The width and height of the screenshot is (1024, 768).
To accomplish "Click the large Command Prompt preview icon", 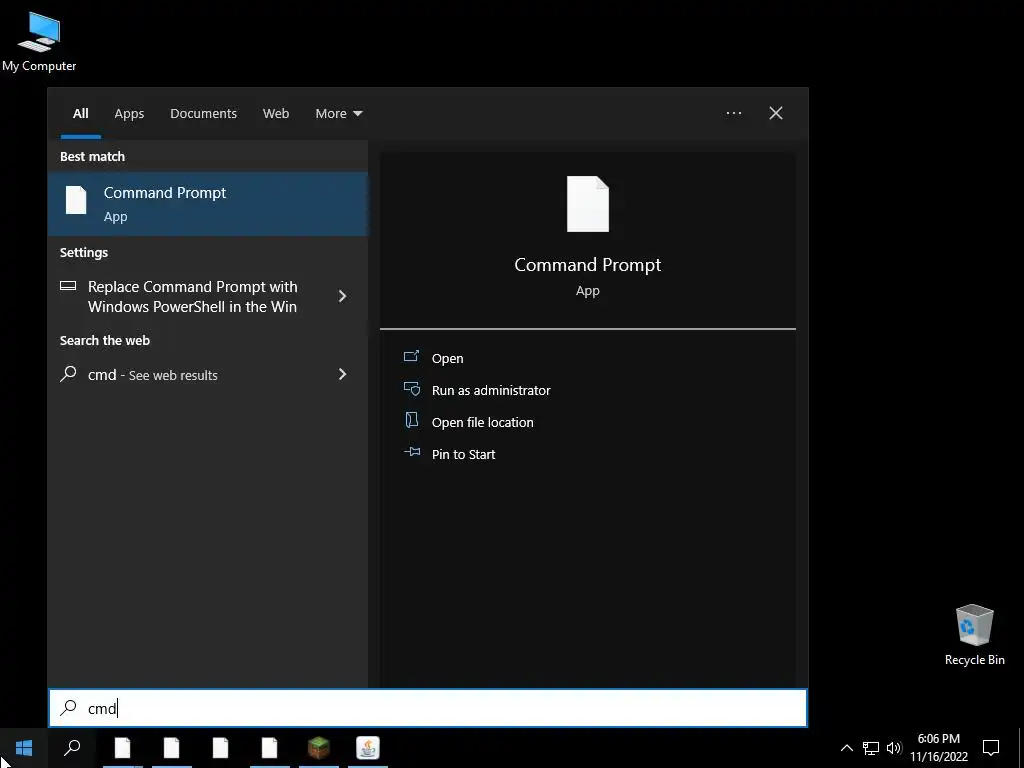I will (588, 204).
